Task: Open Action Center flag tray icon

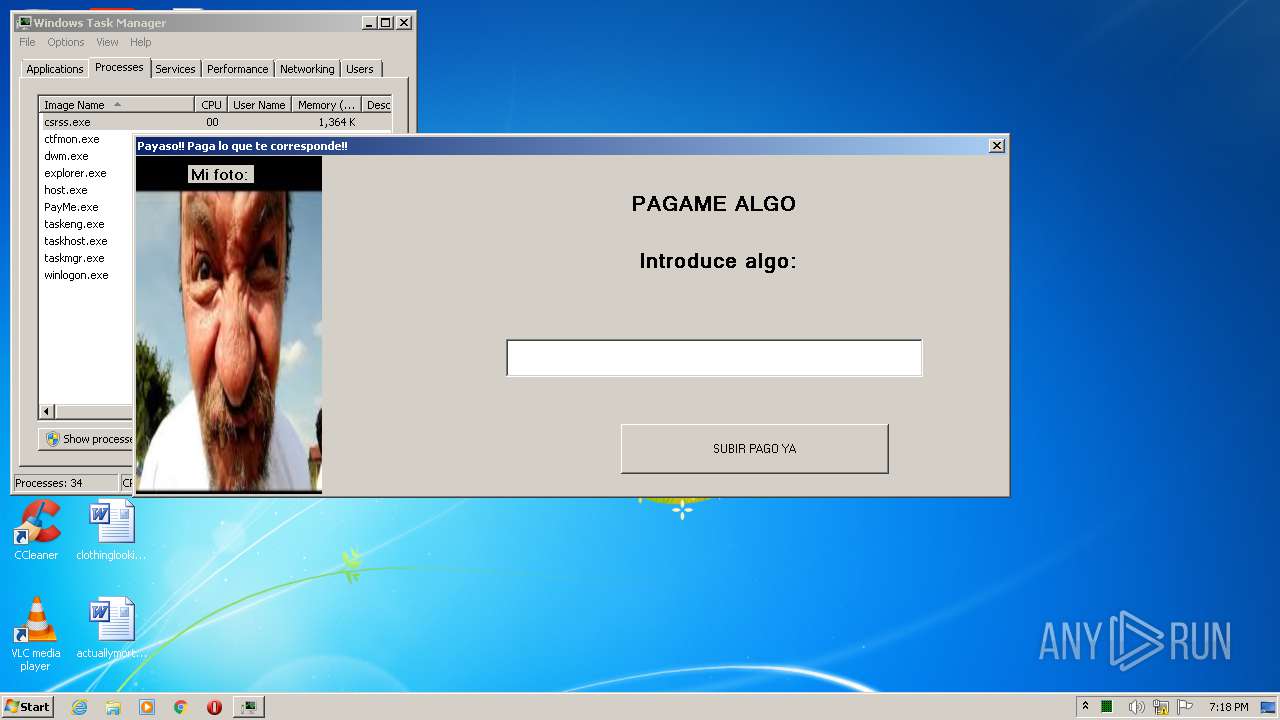Action: (x=1186, y=707)
